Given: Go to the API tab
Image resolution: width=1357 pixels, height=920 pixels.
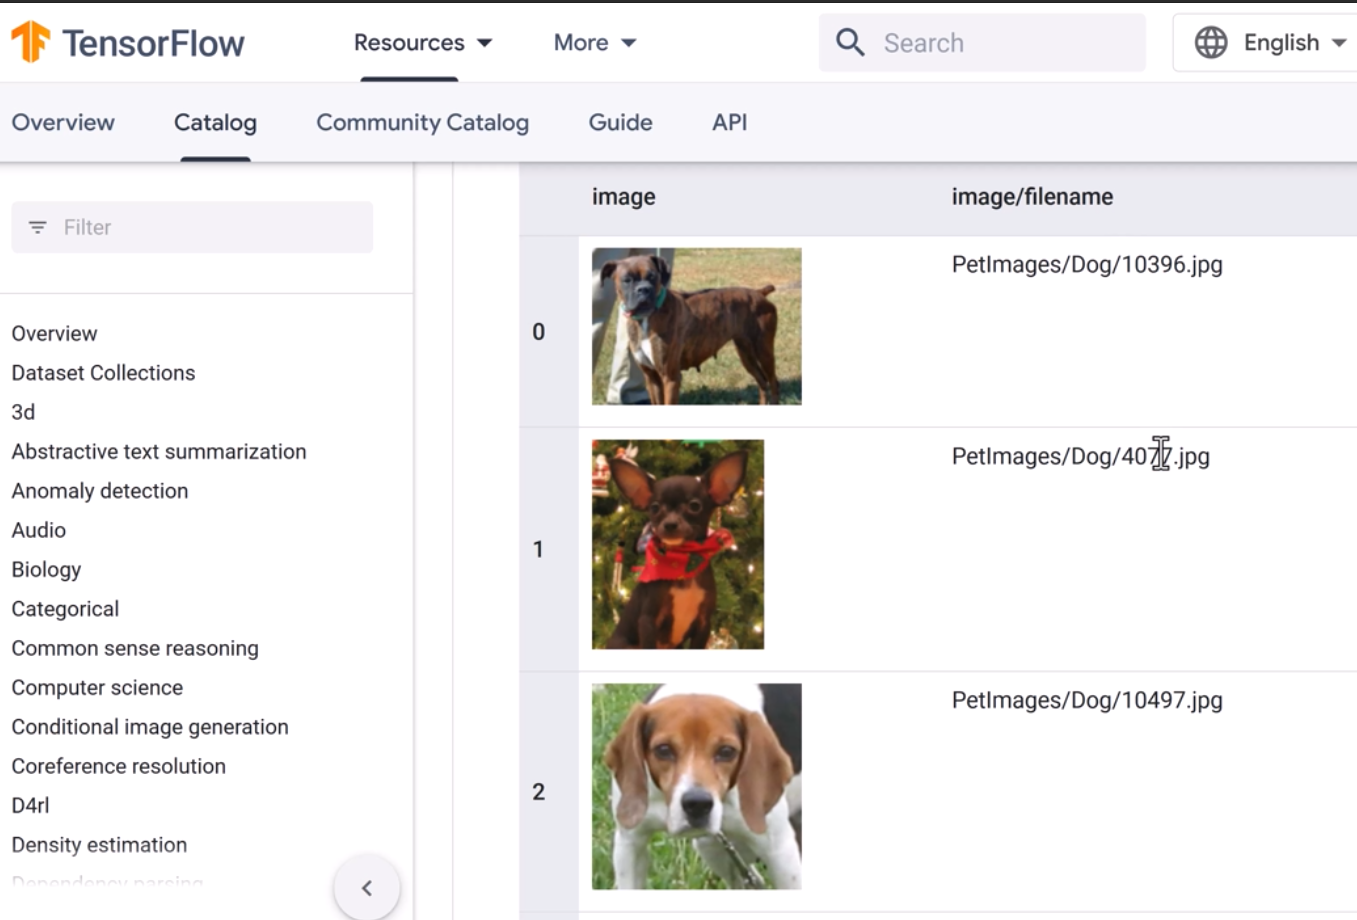Looking at the screenshot, I should tap(729, 122).
